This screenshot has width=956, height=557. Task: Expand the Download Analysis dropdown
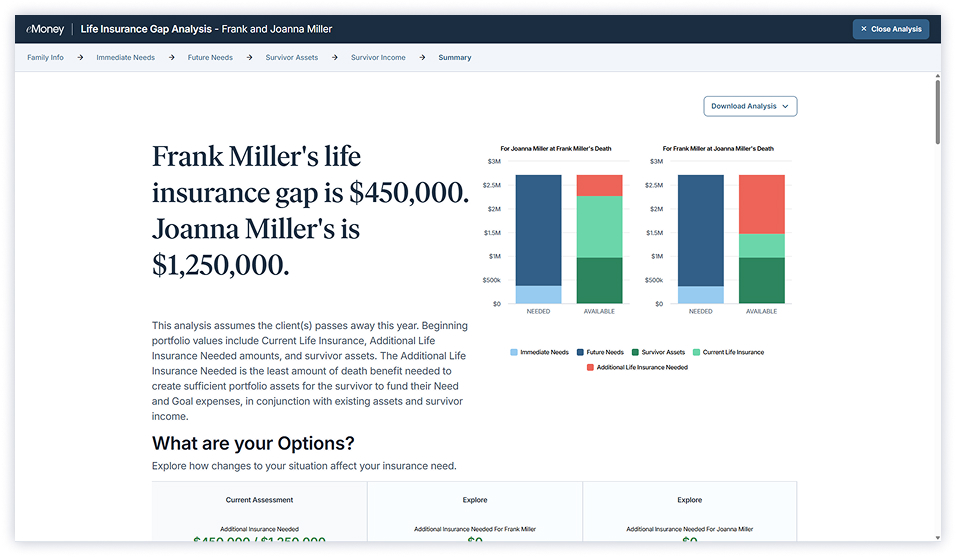(x=750, y=106)
